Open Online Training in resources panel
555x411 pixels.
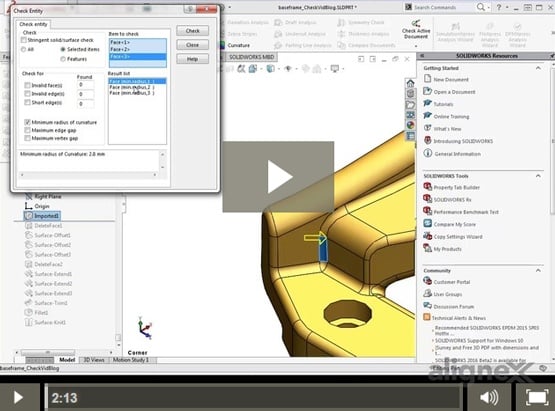tap(446, 116)
